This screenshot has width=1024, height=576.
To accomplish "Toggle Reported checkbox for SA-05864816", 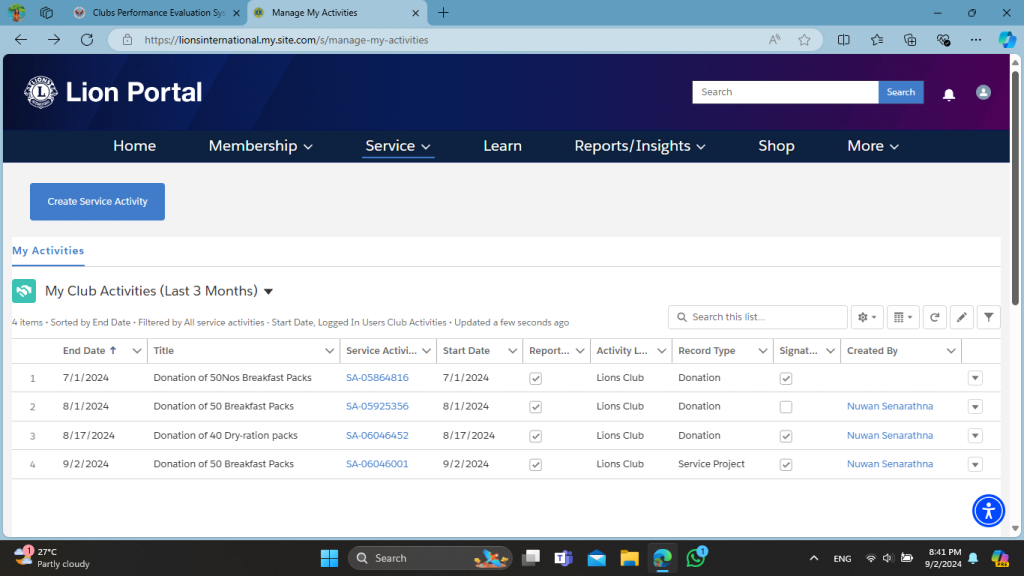I will coord(536,378).
